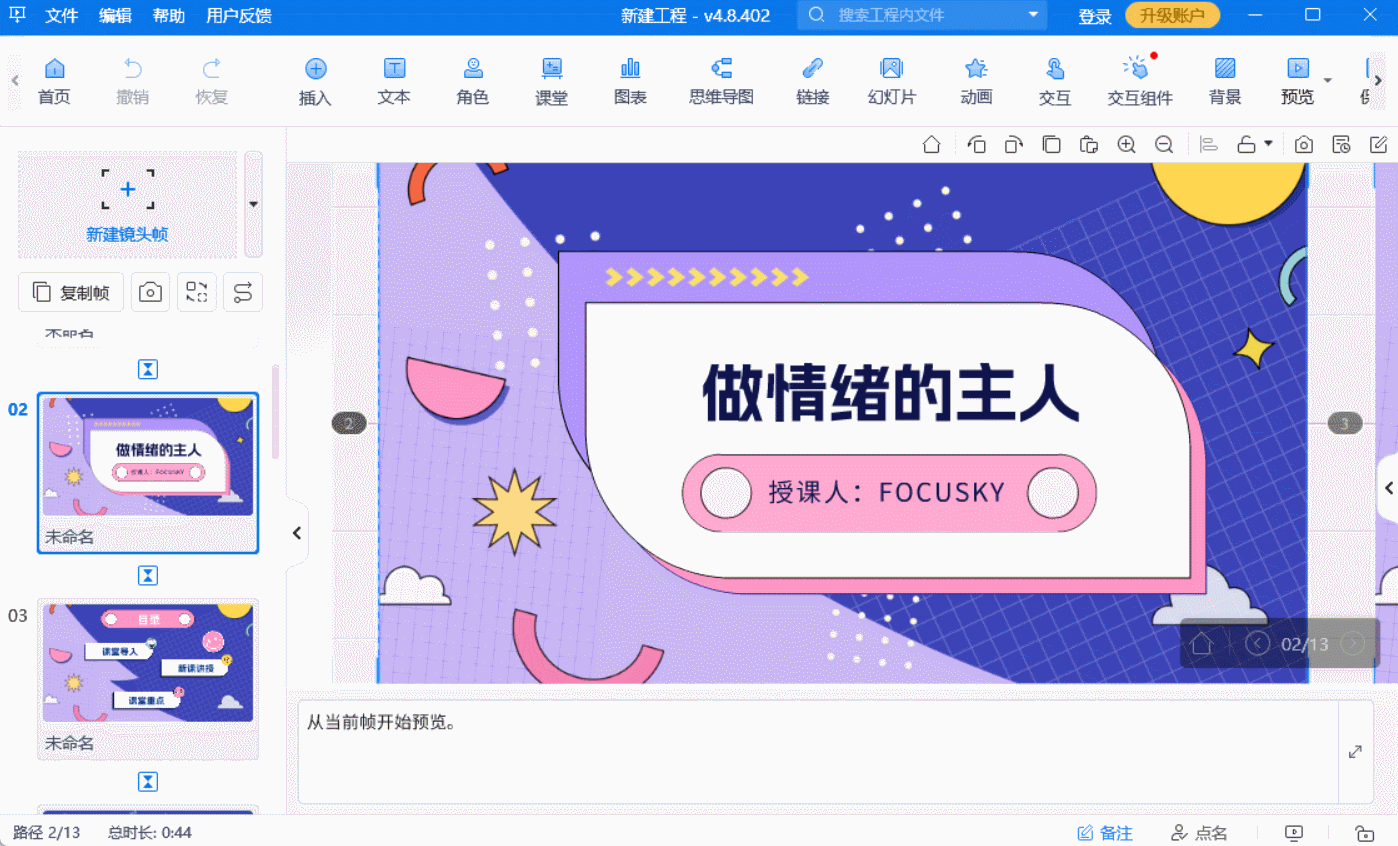
Task: Open the search box dropdown arrow
Action: 1033,15
